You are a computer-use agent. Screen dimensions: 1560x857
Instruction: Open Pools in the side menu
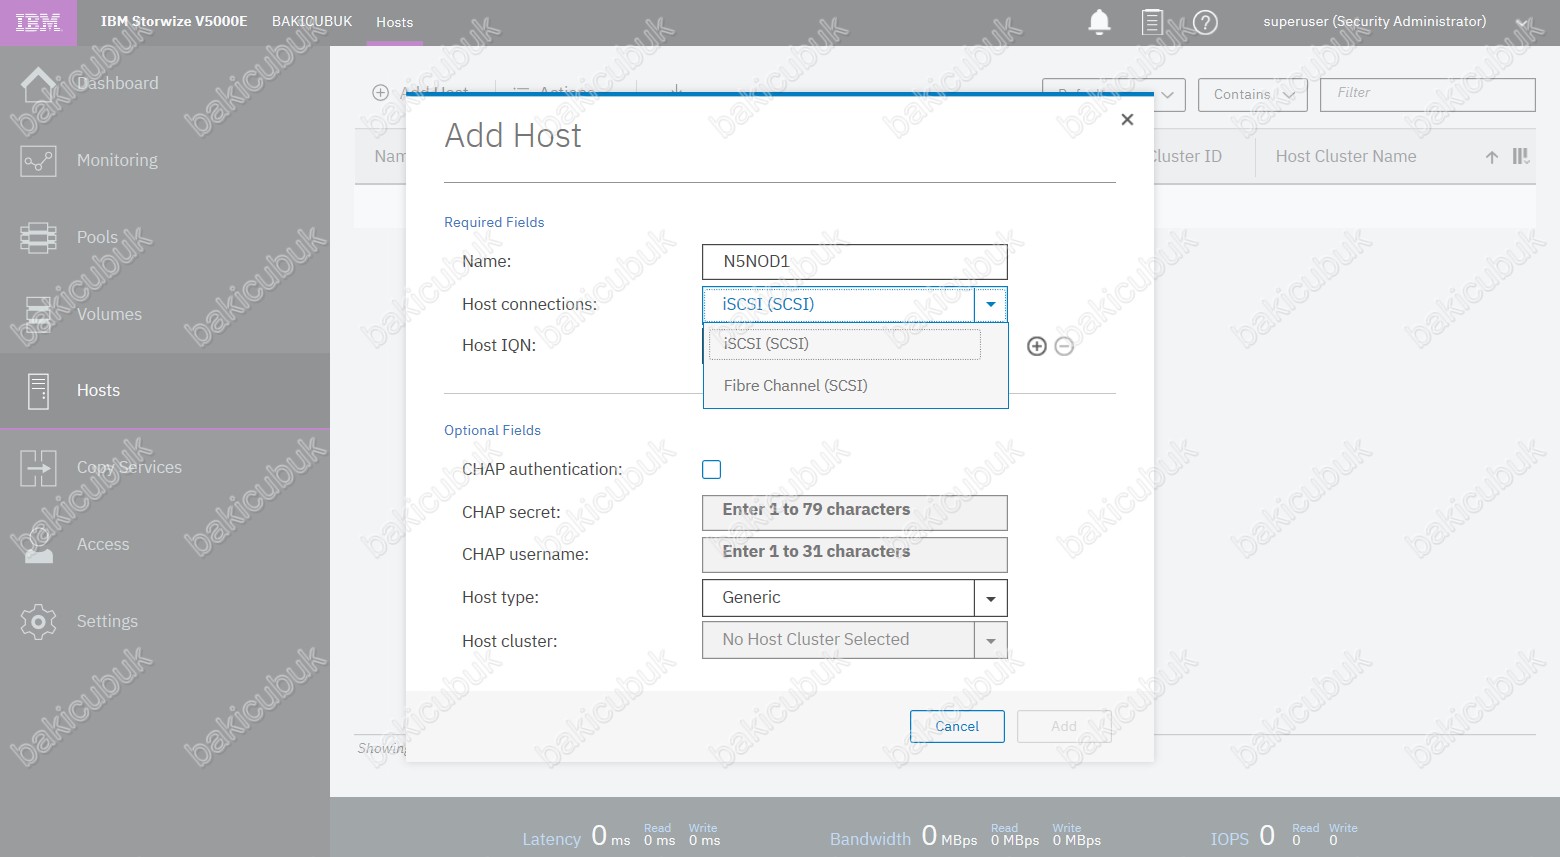pos(97,237)
